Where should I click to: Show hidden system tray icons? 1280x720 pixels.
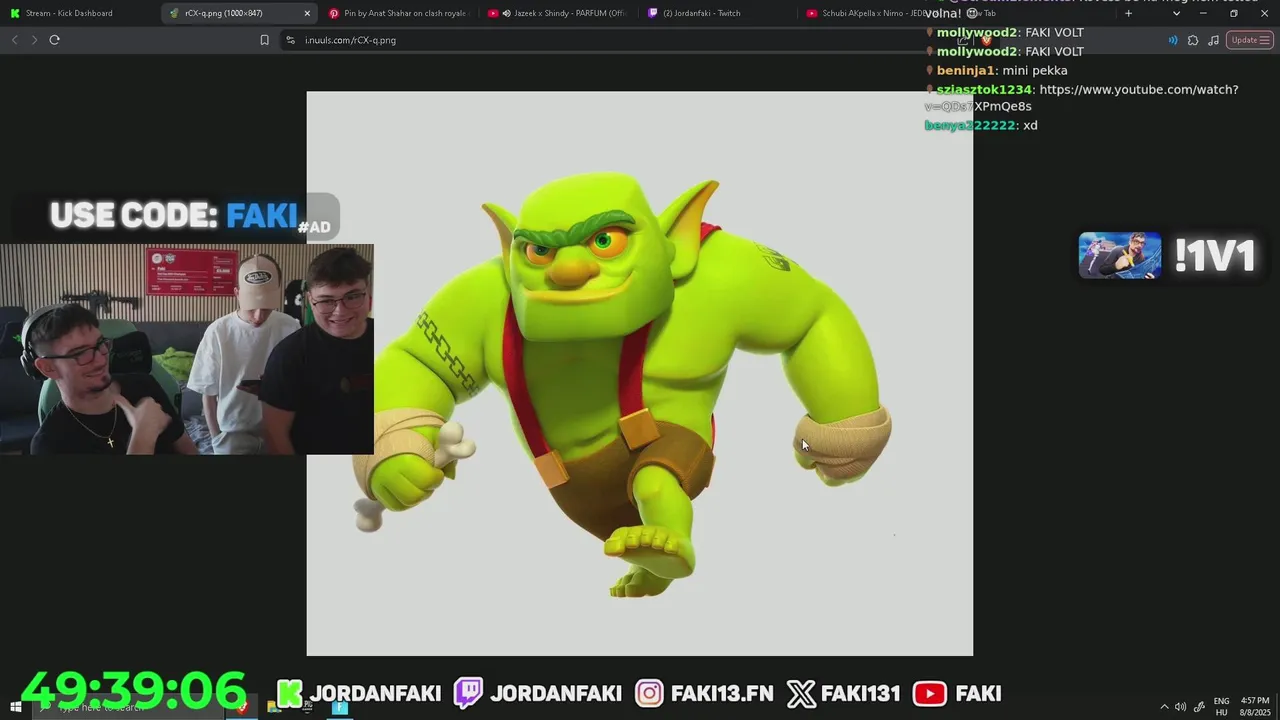coord(1163,707)
